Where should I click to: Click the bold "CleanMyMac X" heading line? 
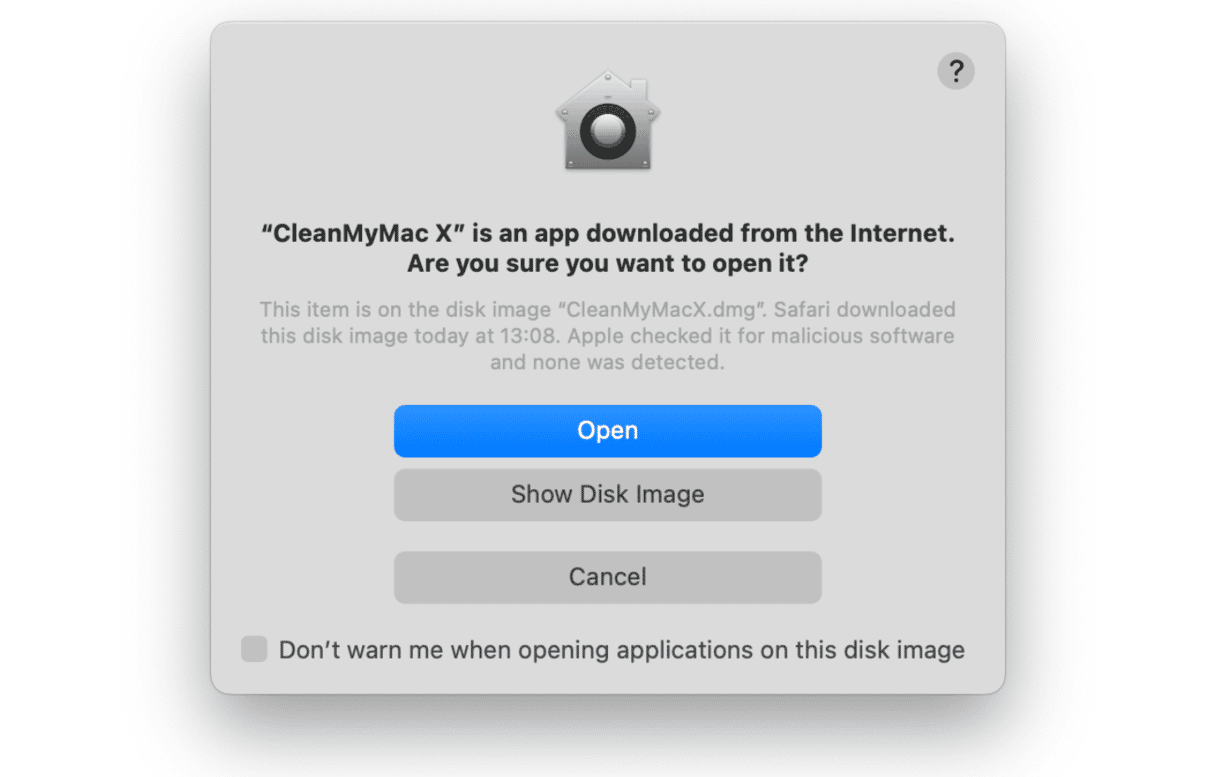[x=607, y=234]
